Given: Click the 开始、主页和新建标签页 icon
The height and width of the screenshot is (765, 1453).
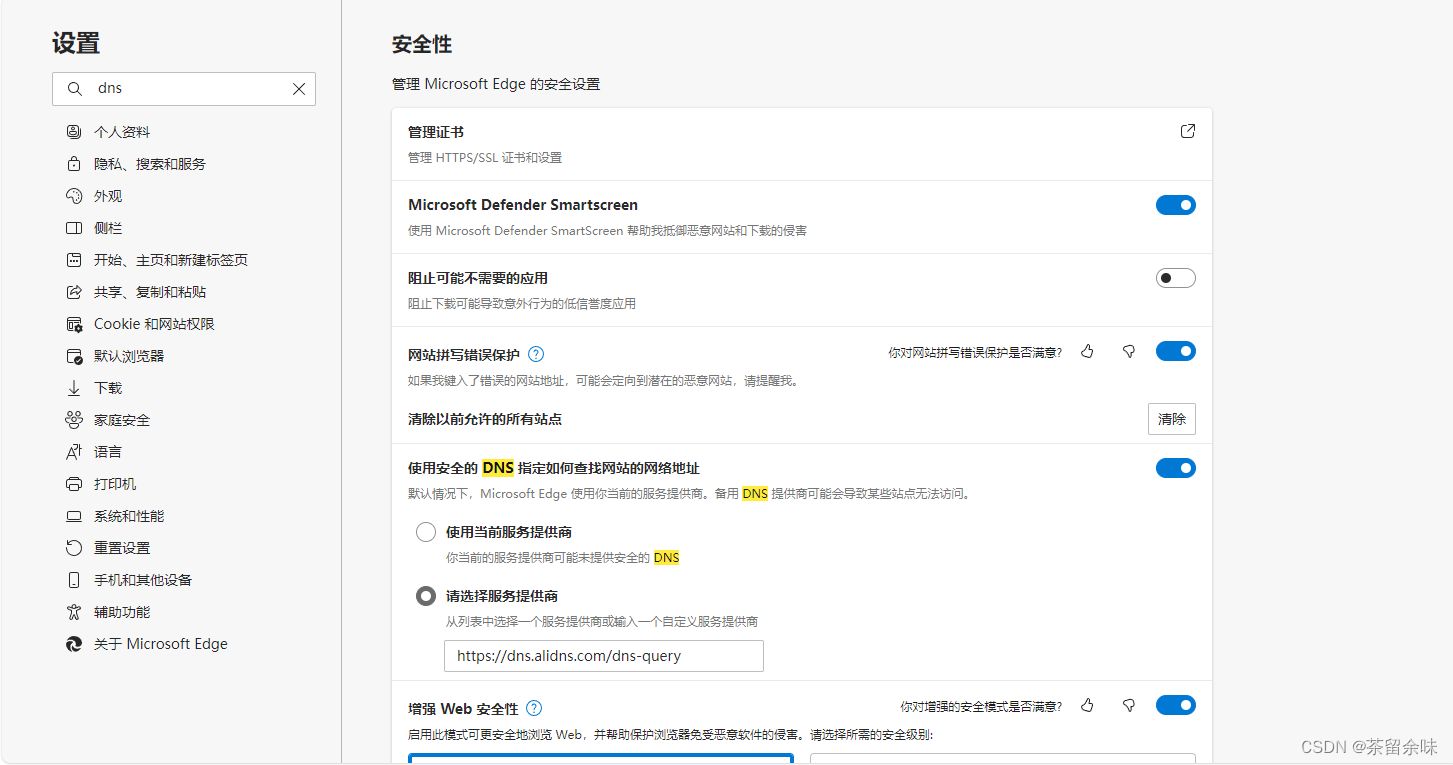Looking at the screenshot, I should pyautogui.click(x=74, y=260).
